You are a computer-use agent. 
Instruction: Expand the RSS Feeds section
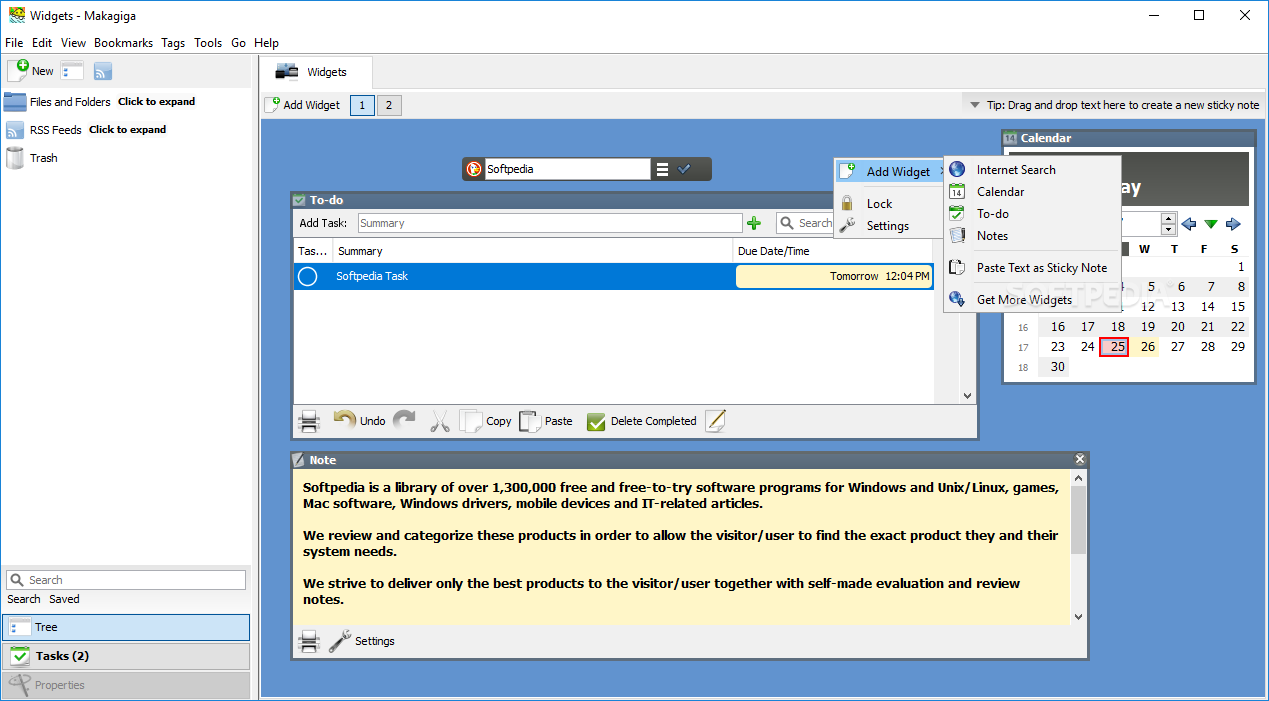tap(128, 130)
